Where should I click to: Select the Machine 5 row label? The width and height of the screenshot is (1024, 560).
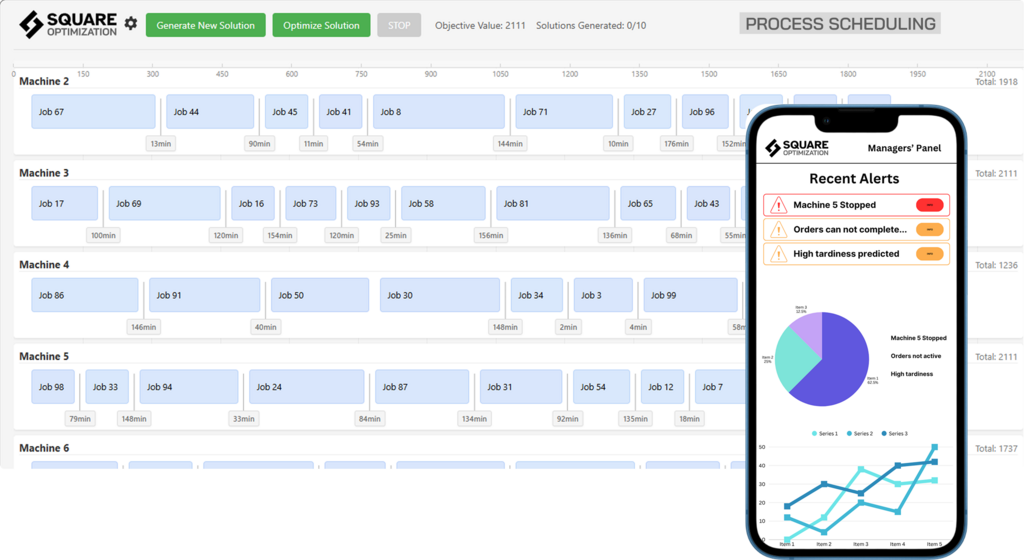pyautogui.click(x=44, y=356)
